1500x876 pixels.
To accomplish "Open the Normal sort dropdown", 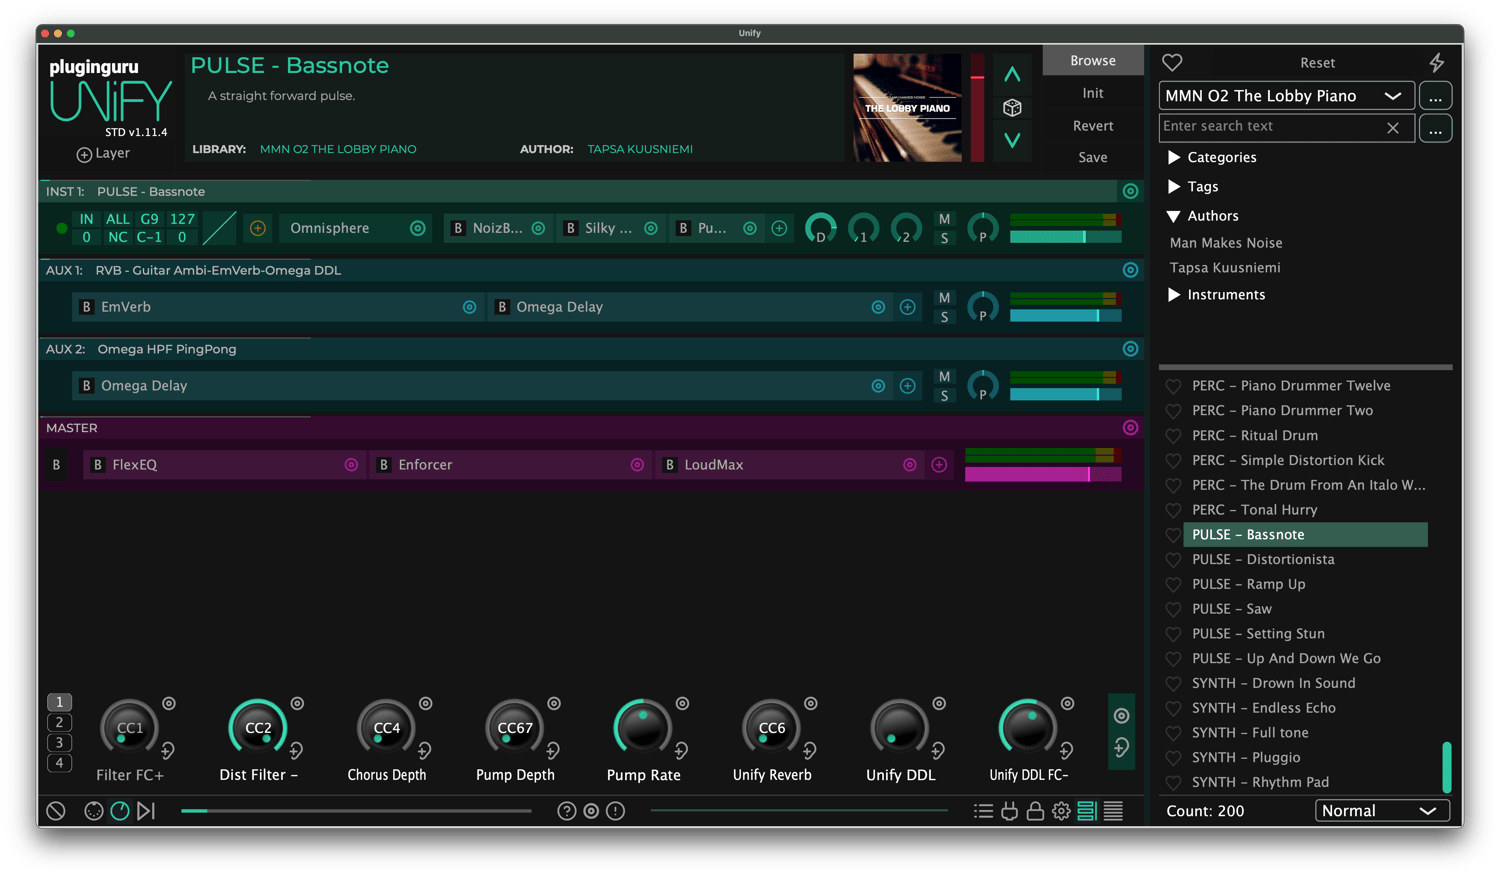I will click(x=1381, y=811).
